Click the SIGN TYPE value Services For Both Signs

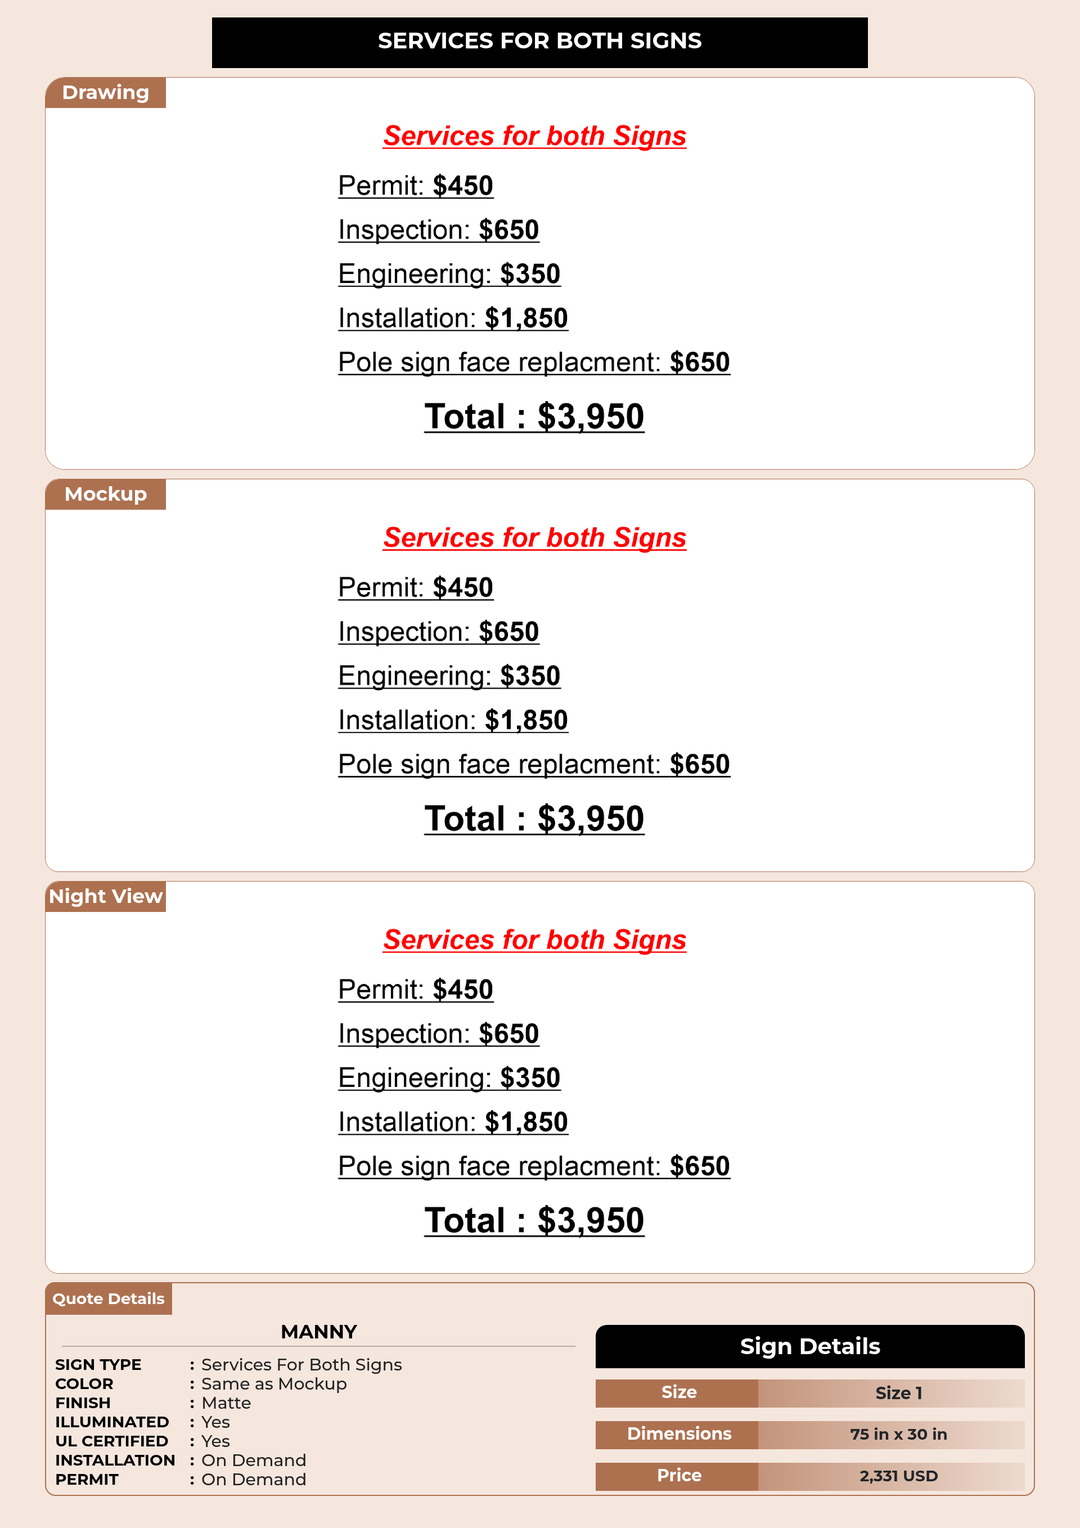pyautogui.click(x=302, y=1365)
